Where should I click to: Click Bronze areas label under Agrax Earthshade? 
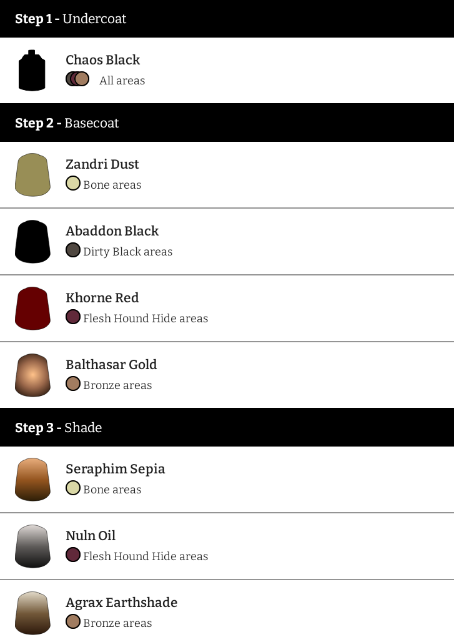[118, 623]
